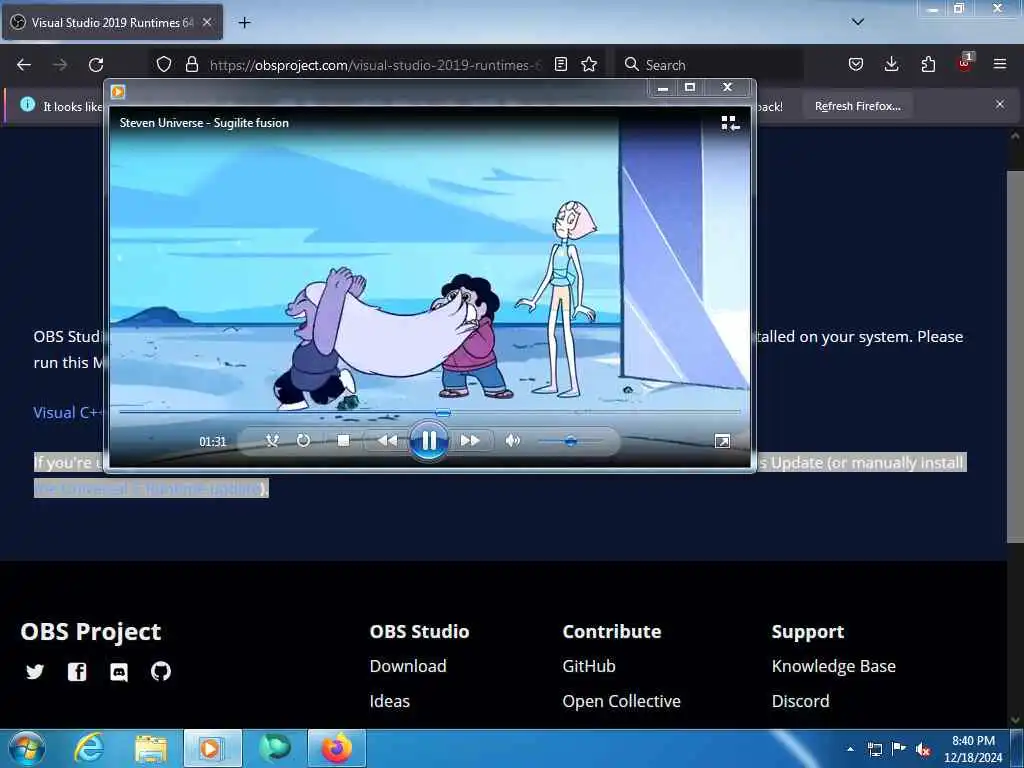The height and width of the screenshot is (768, 1024).
Task: Open a new Firefox tab
Action: pyautogui.click(x=244, y=23)
